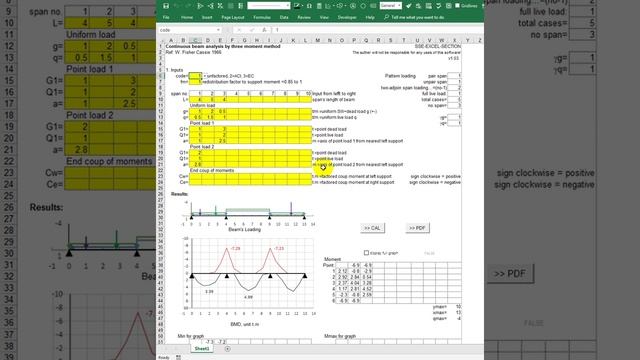The image size is (640, 360).
Task: Select row 10 header
Action: tap(160, 99)
